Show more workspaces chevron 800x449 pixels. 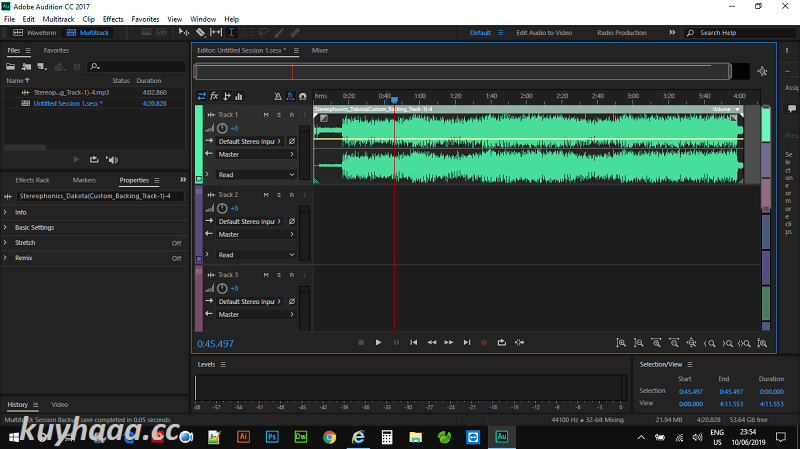point(672,32)
